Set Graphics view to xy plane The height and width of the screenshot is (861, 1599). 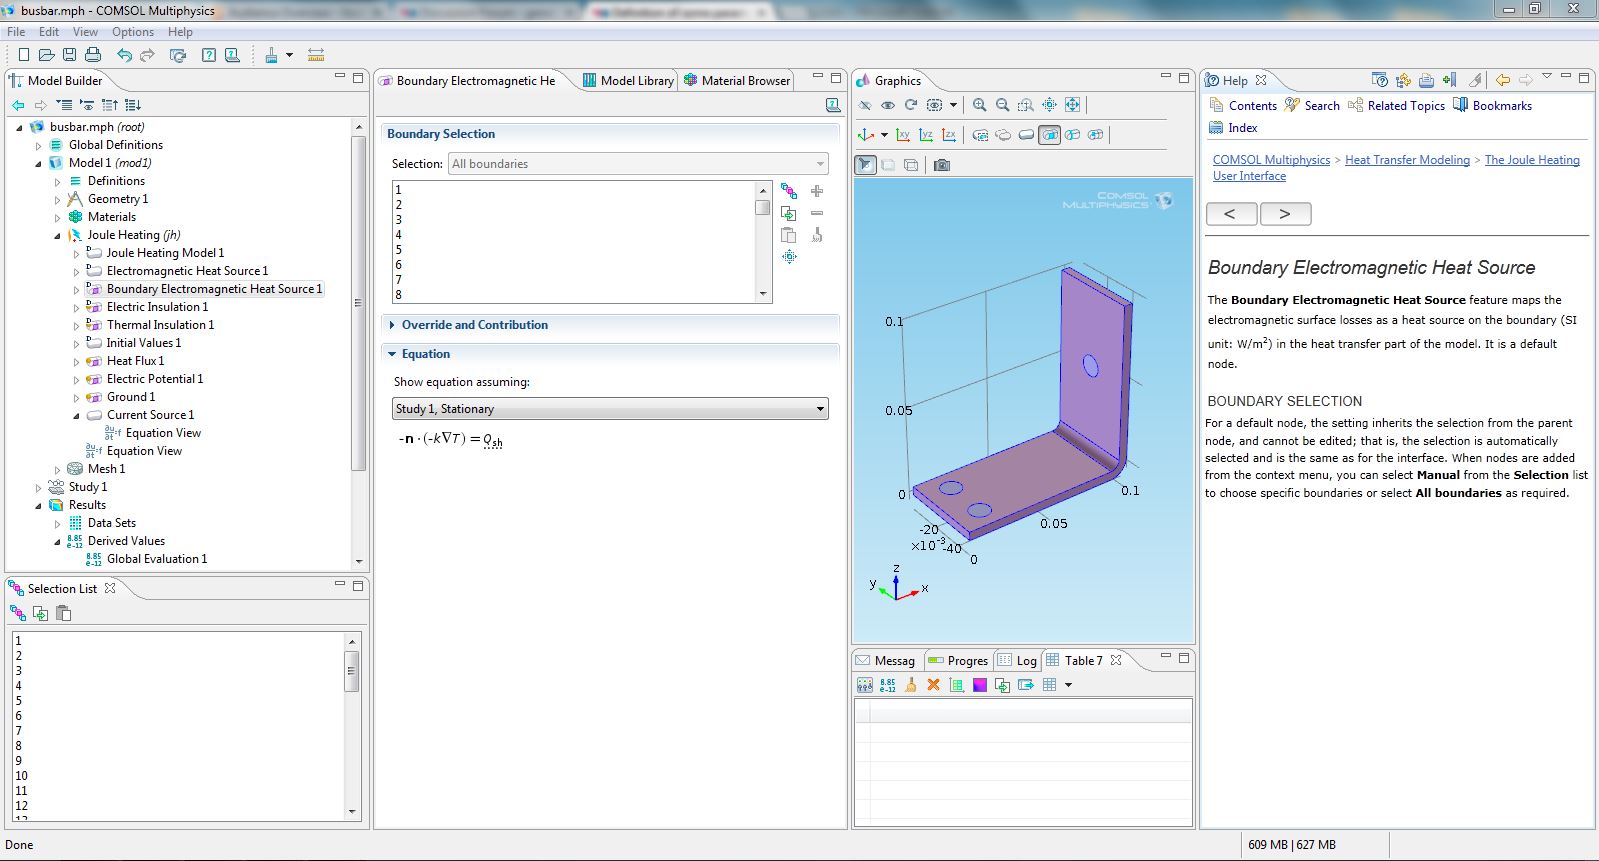pos(903,135)
